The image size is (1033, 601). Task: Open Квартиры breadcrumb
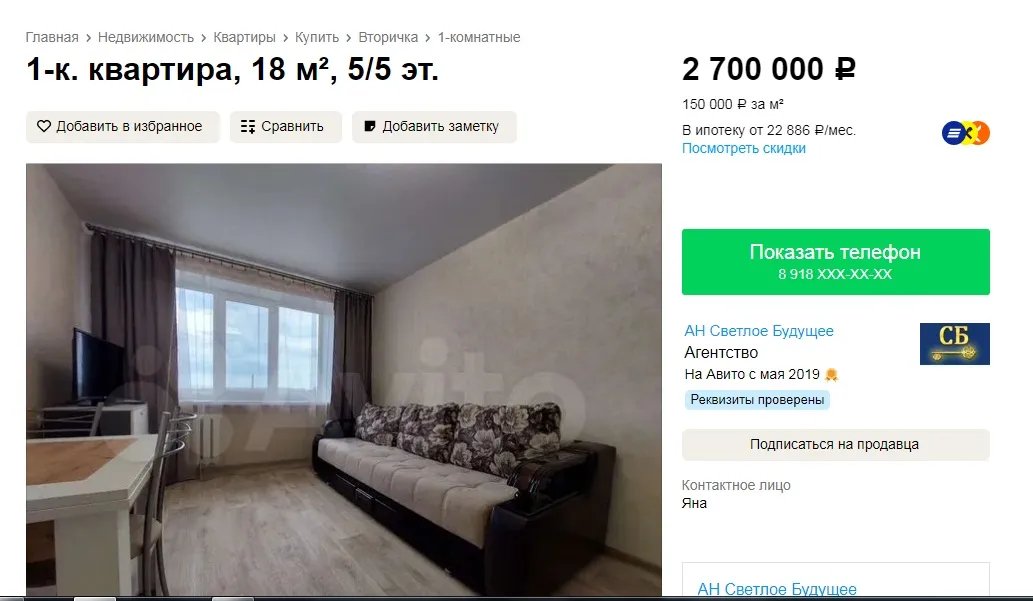click(x=244, y=38)
